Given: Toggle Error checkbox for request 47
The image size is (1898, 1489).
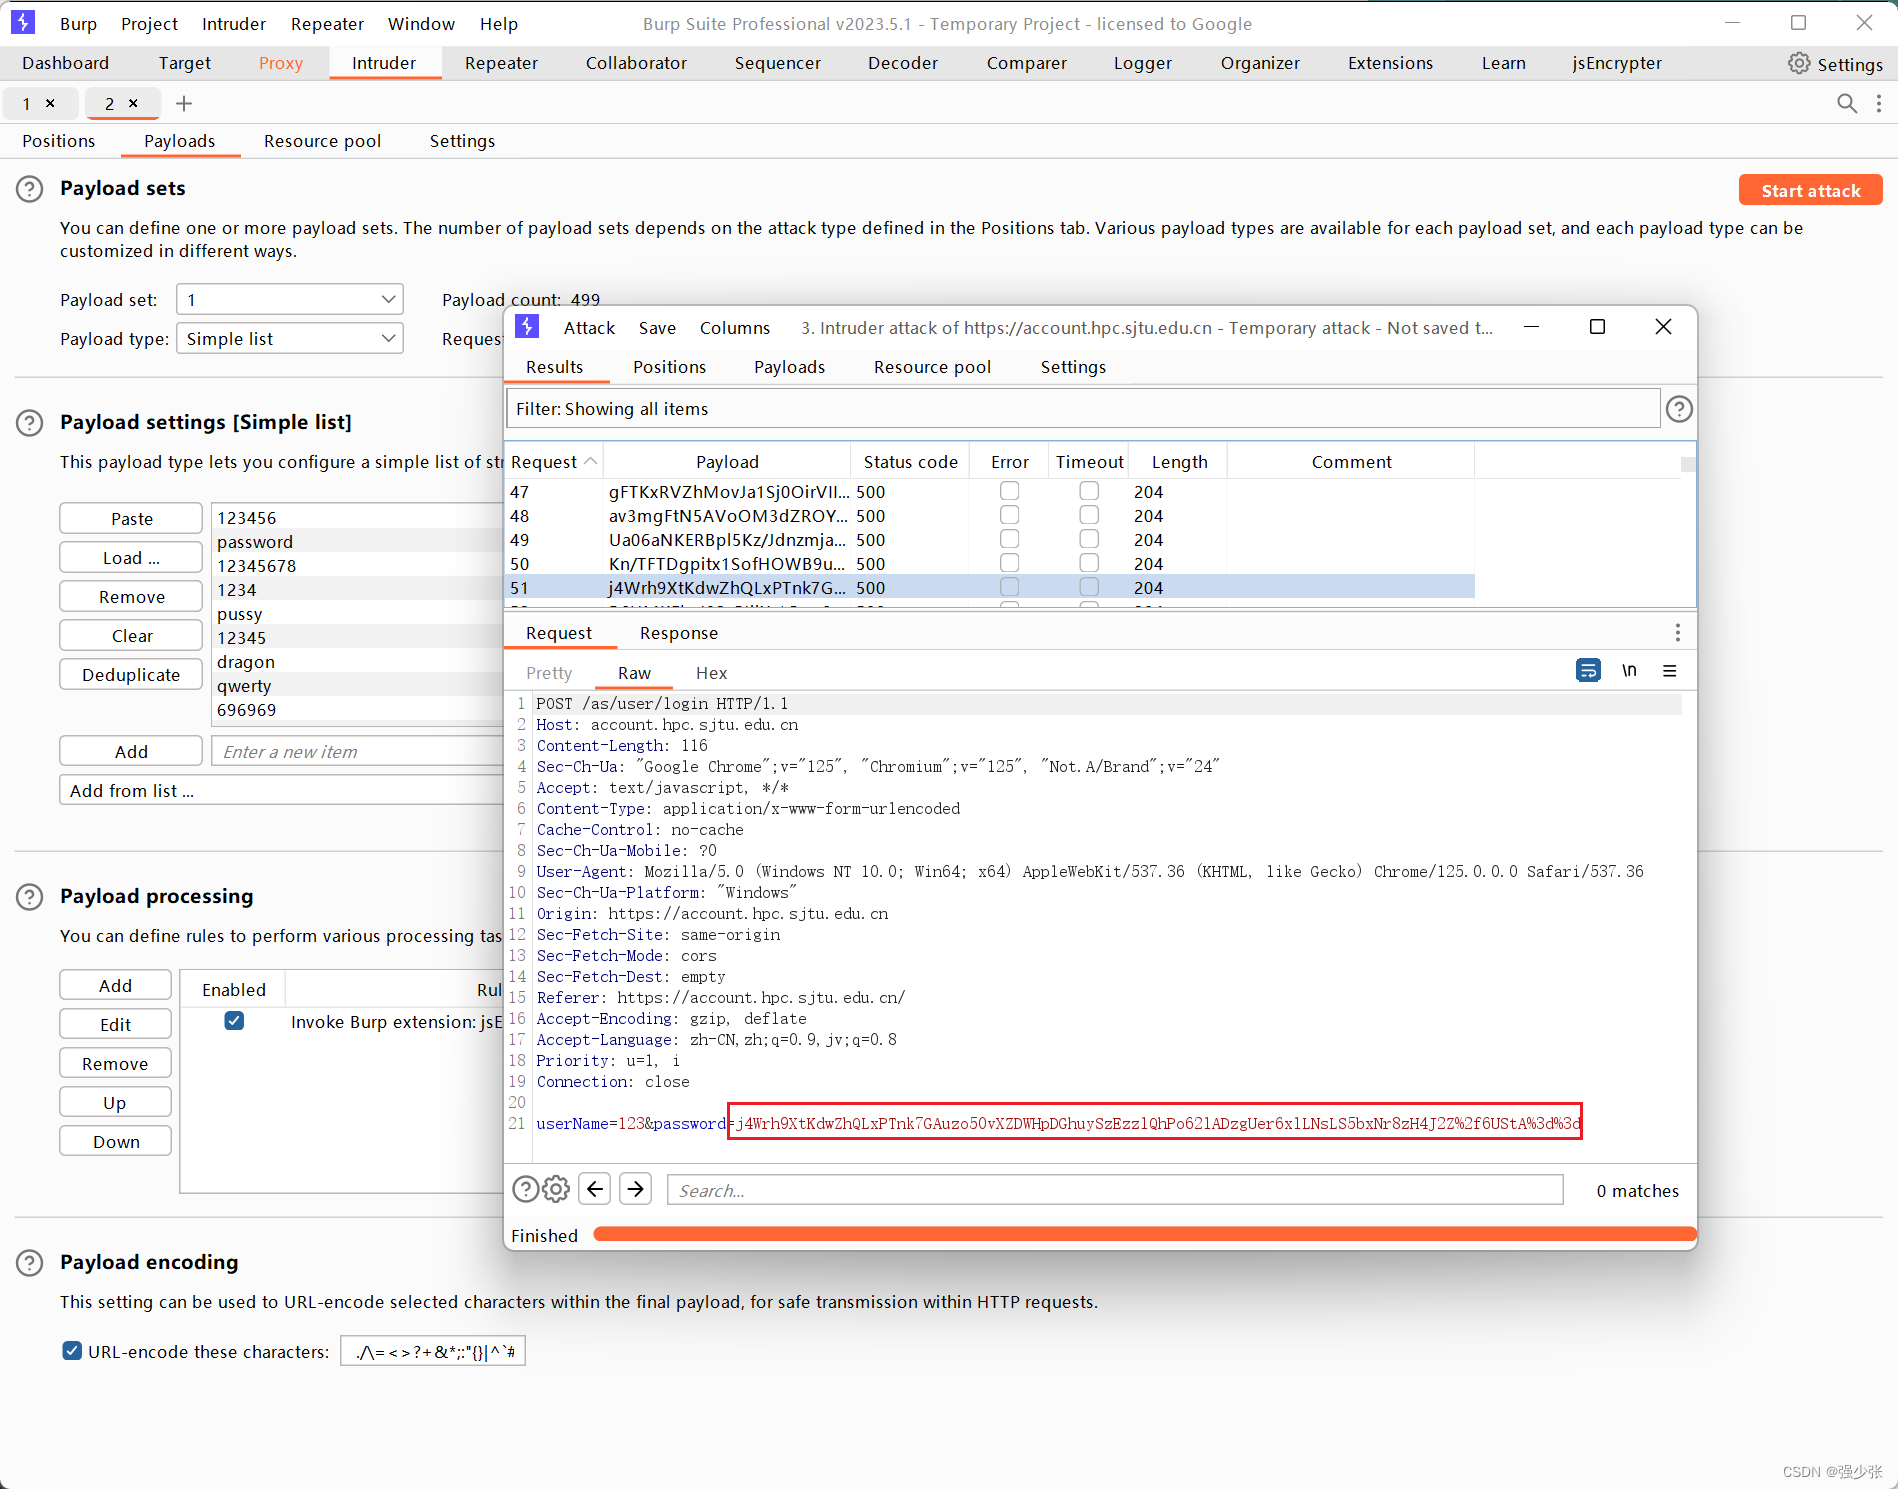Looking at the screenshot, I should [x=1010, y=491].
